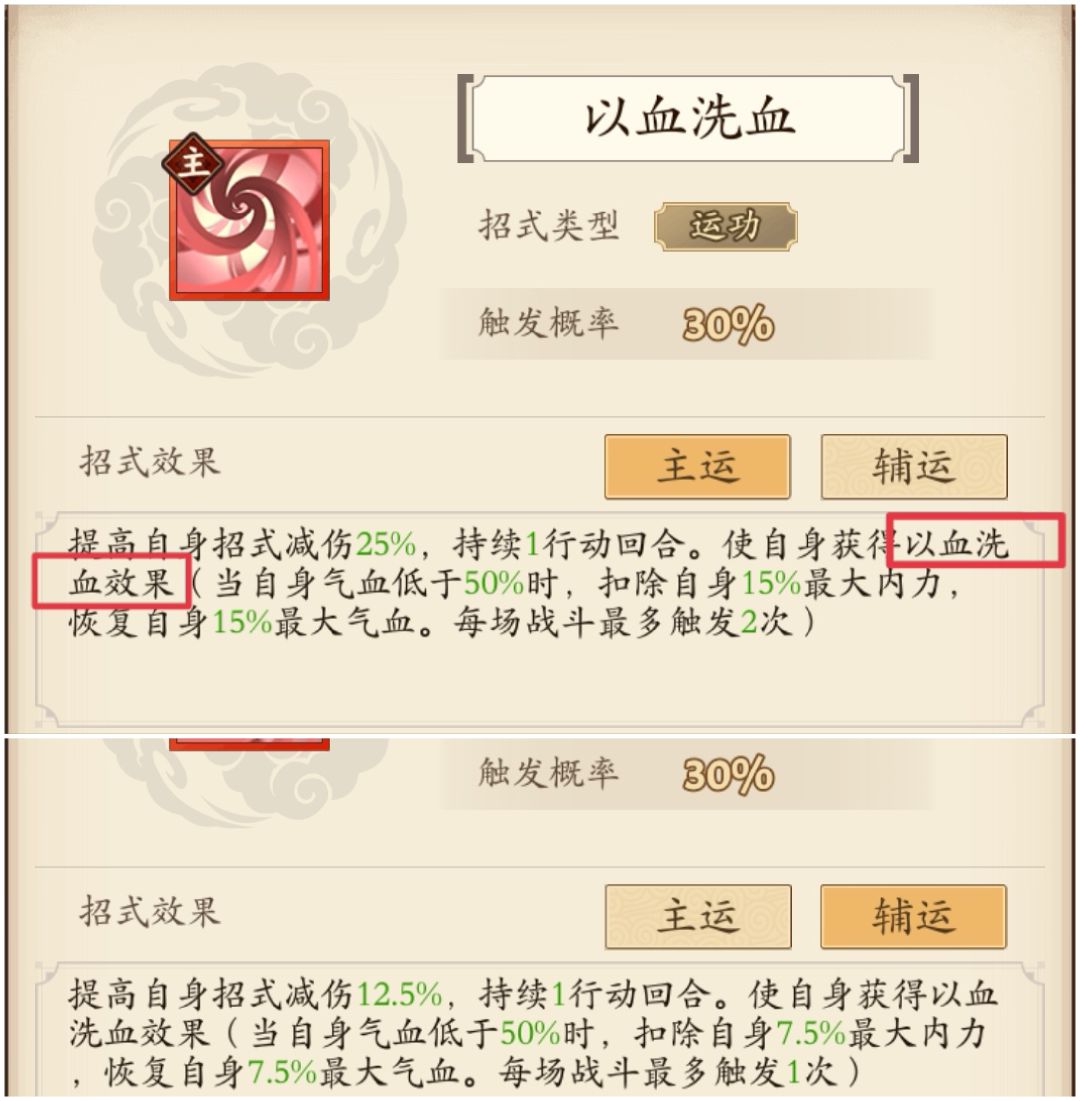The height and width of the screenshot is (1101, 1080).
Task: Select the highlighted orange 主运 tab
Action: tap(697, 467)
